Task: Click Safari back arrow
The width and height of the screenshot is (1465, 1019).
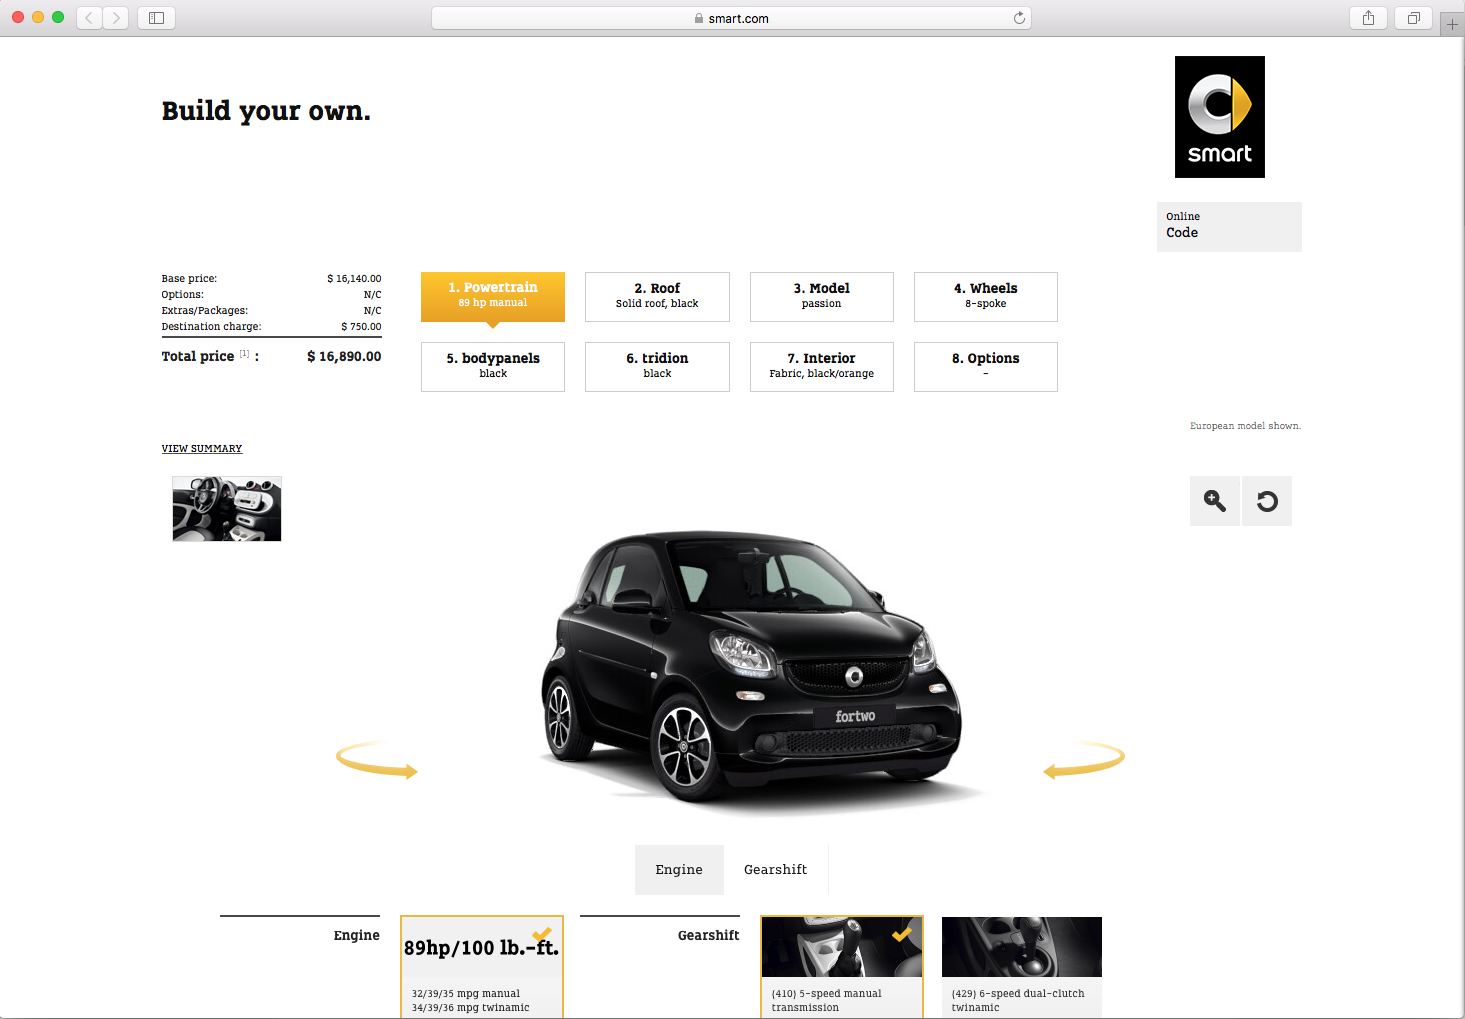Action: (x=89, y=18)
